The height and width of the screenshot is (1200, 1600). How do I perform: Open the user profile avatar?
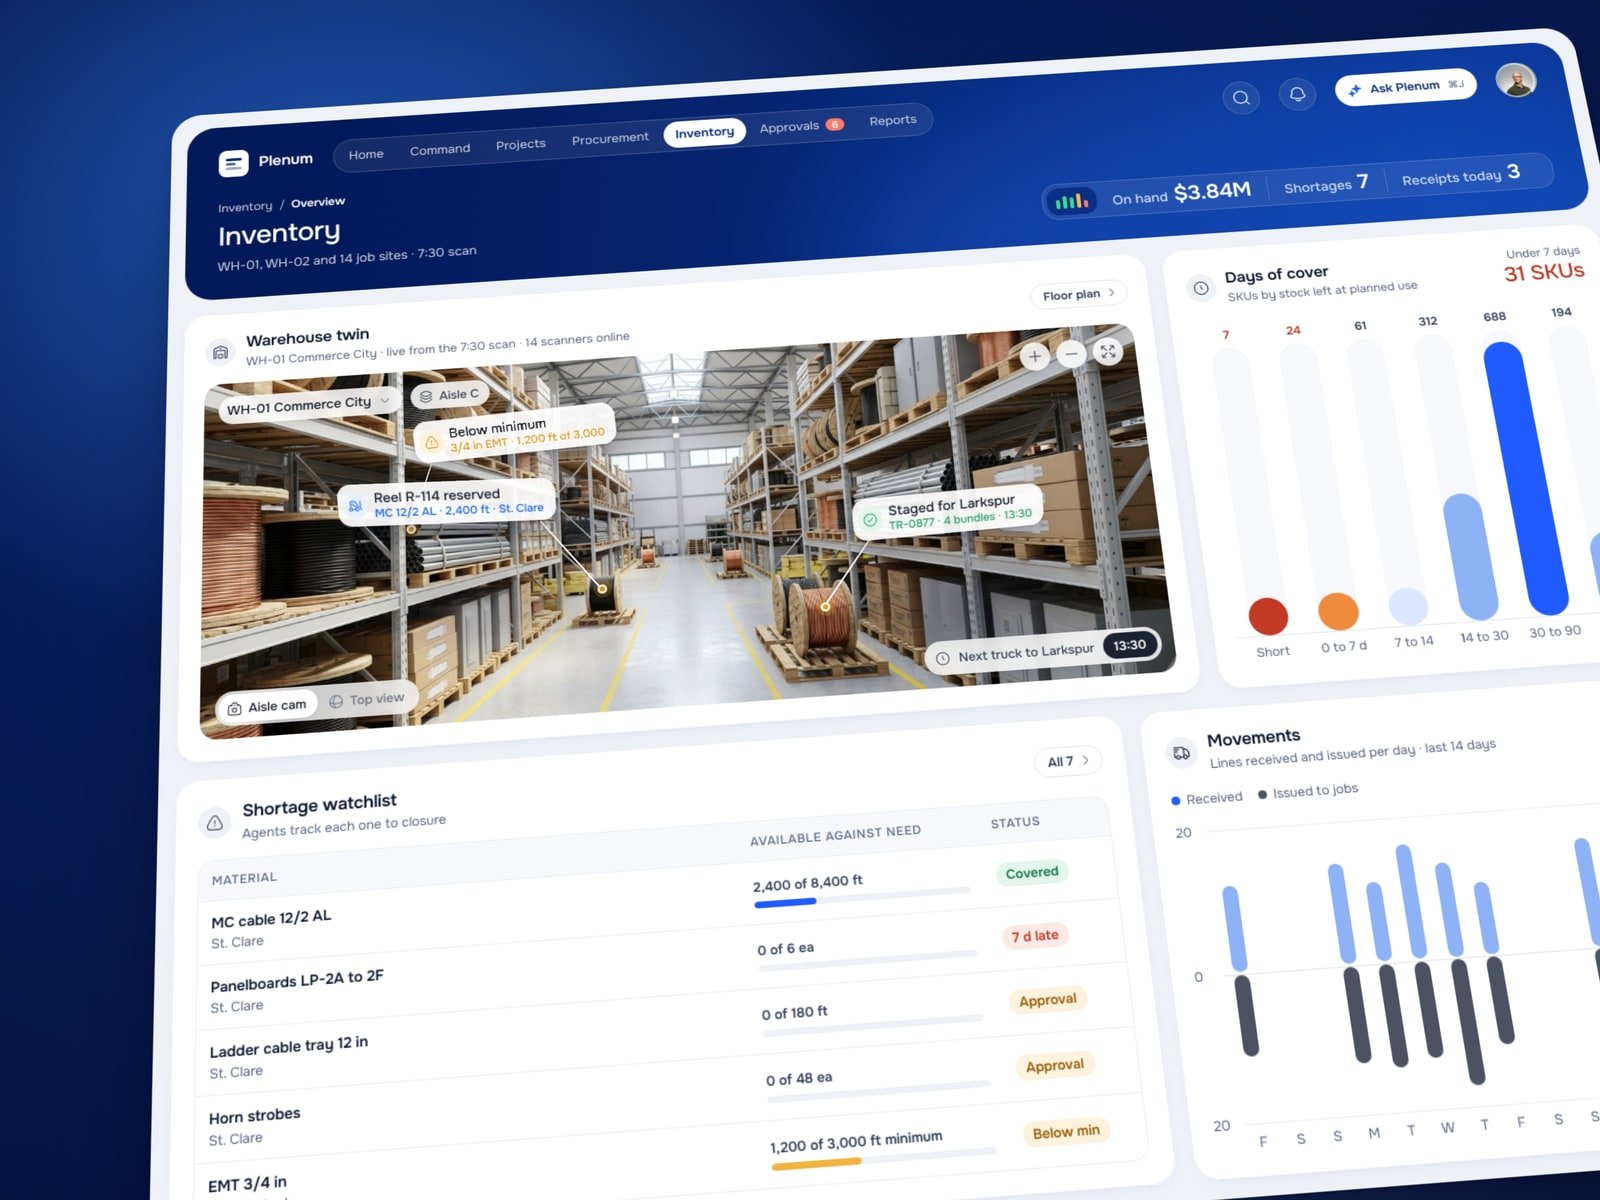click(1516, 80)
